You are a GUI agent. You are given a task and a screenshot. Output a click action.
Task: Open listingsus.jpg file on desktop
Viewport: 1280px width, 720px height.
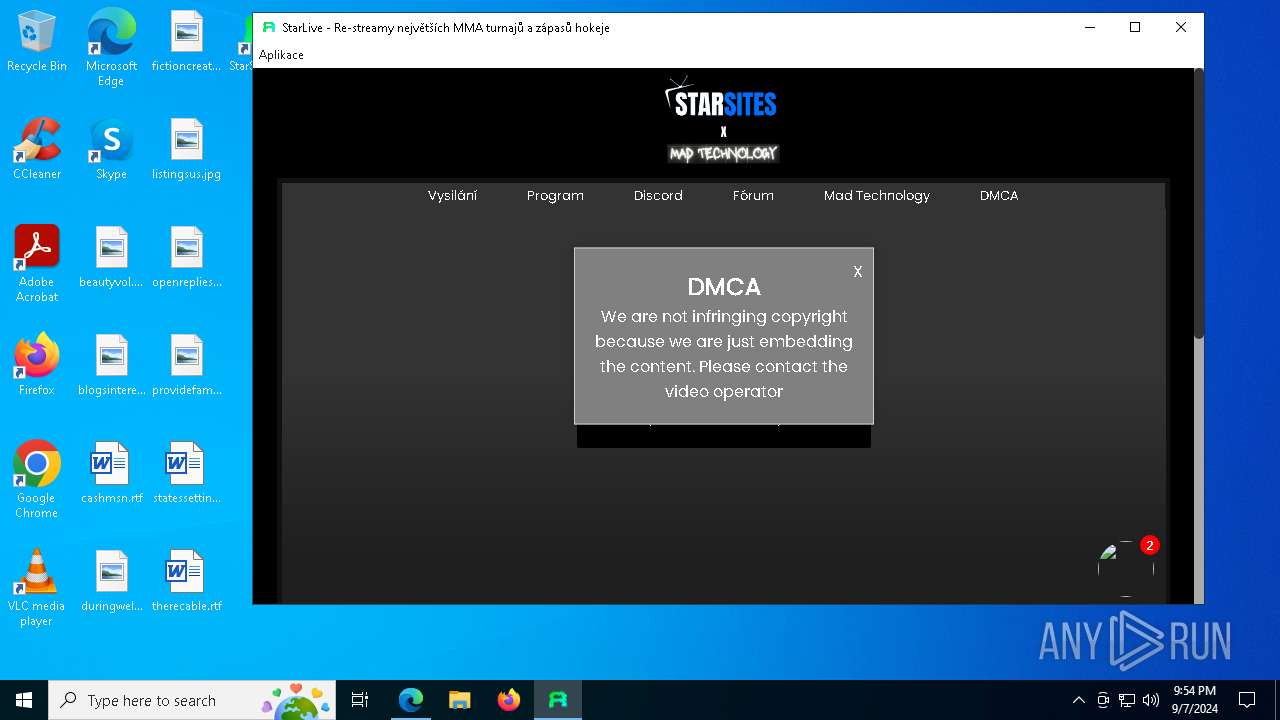pos(186,150)
